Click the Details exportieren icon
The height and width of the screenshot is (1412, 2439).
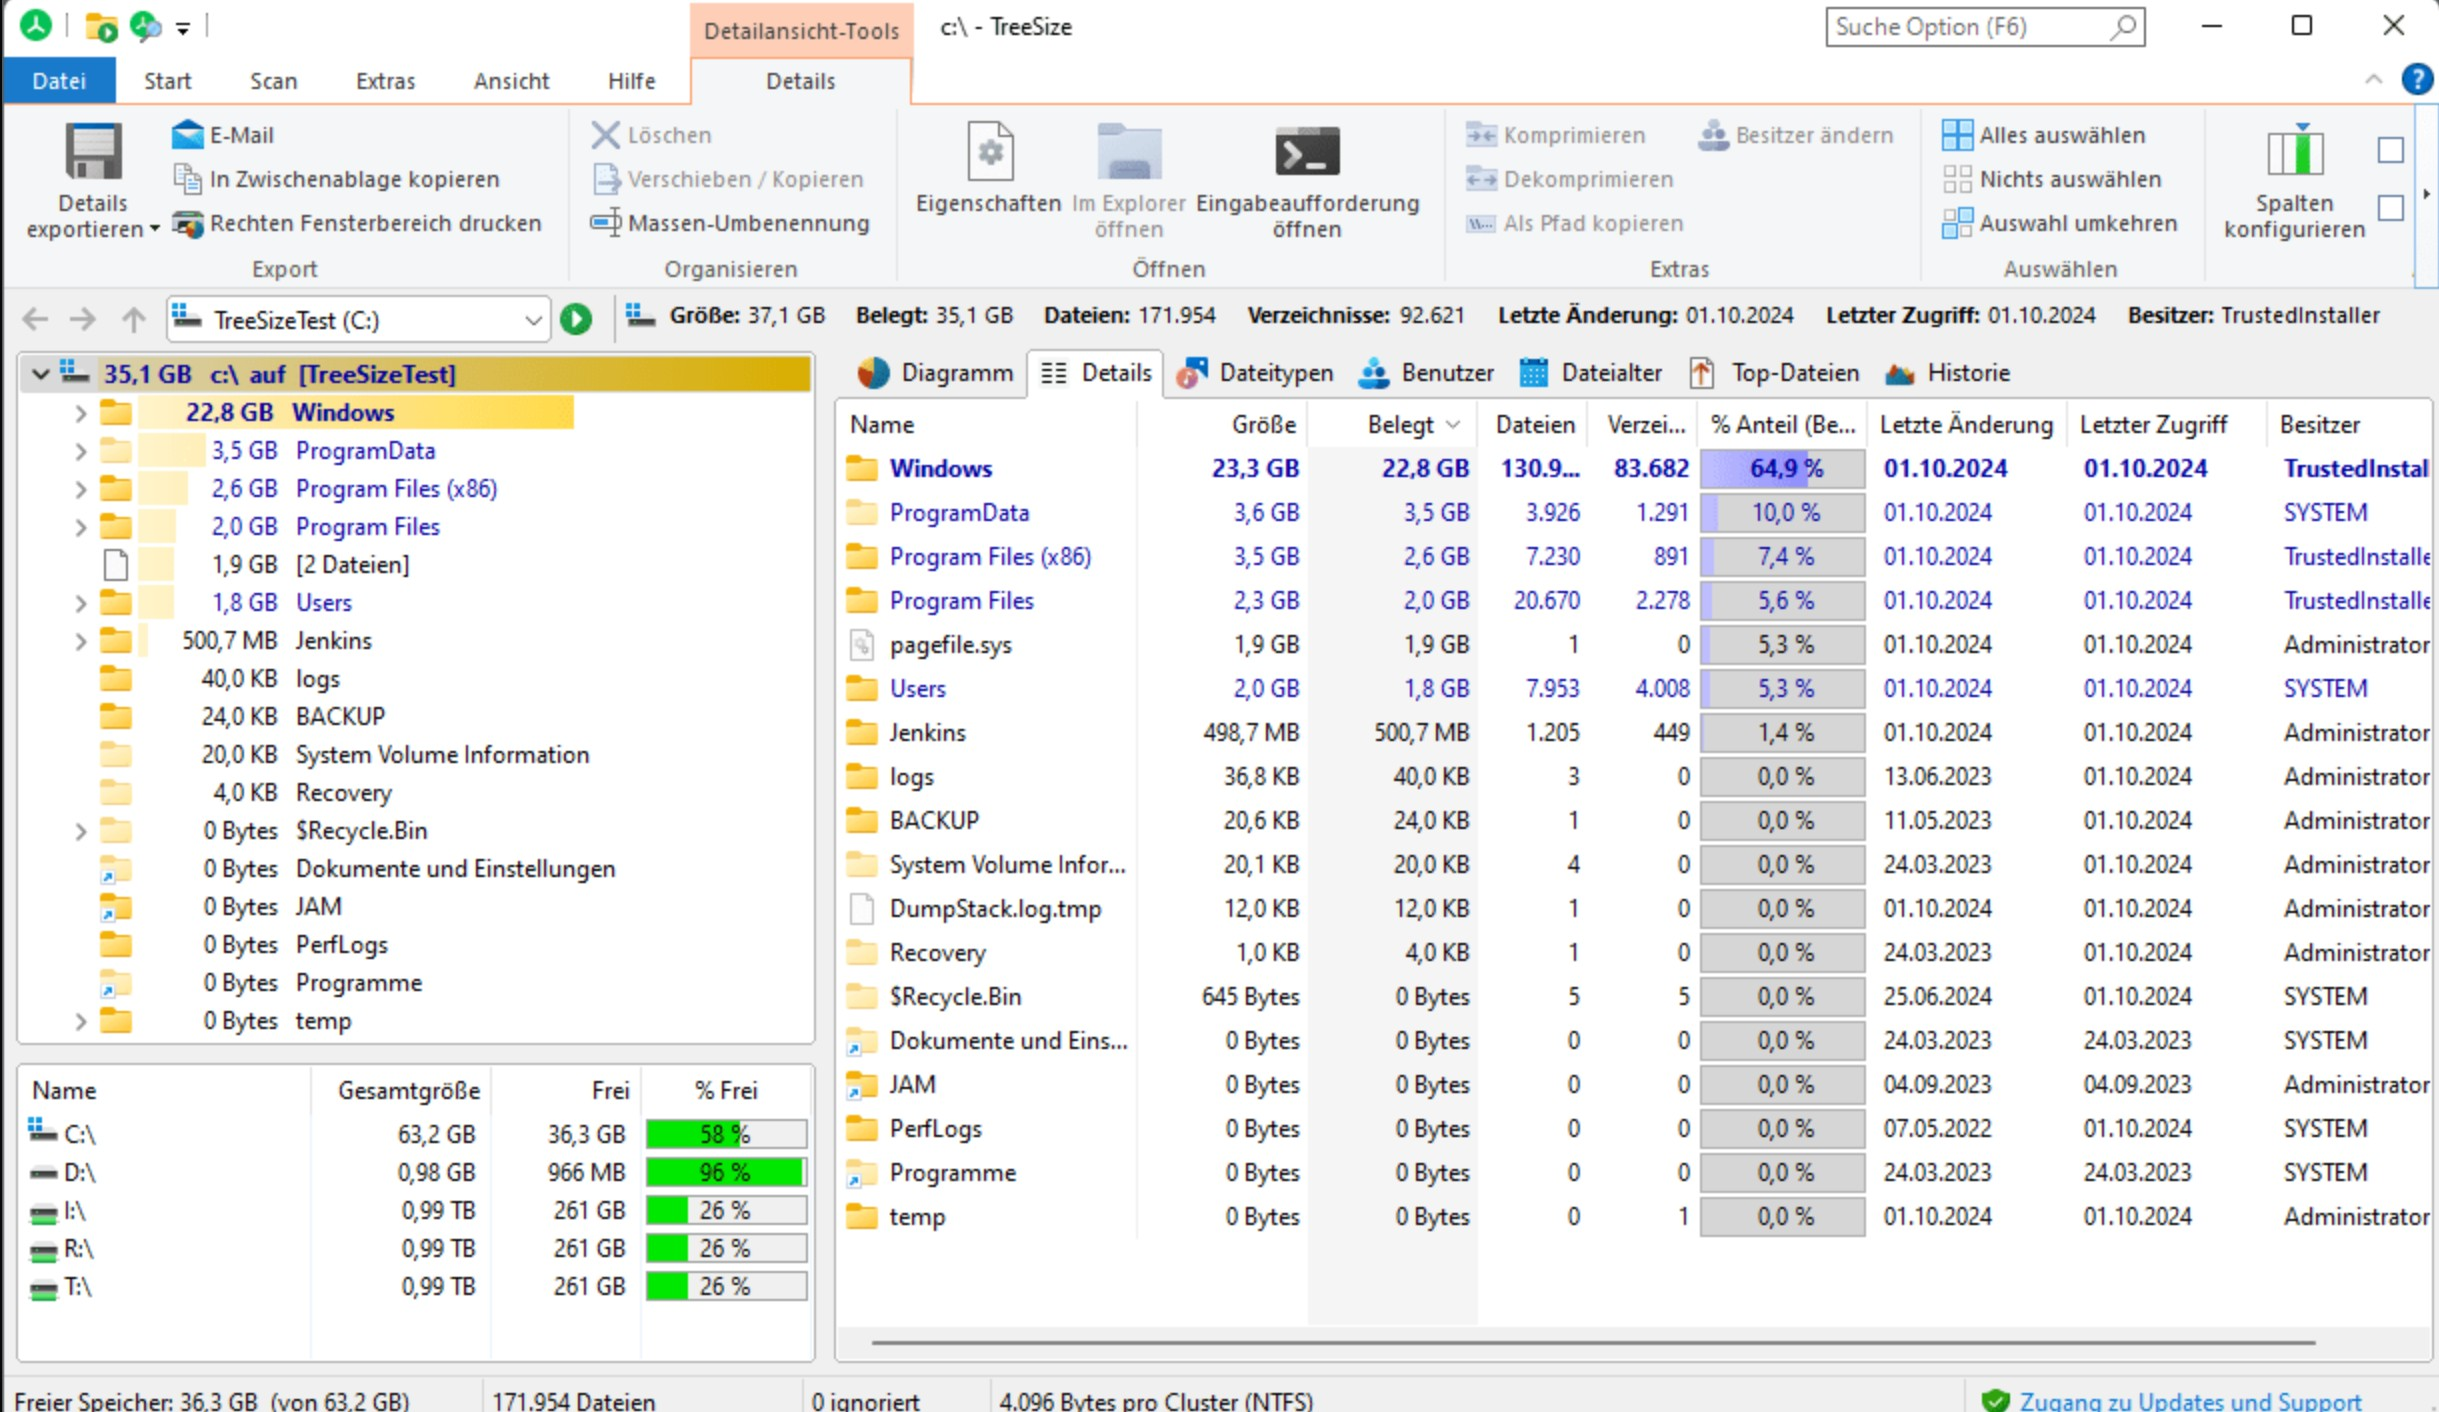click(93, 151)
